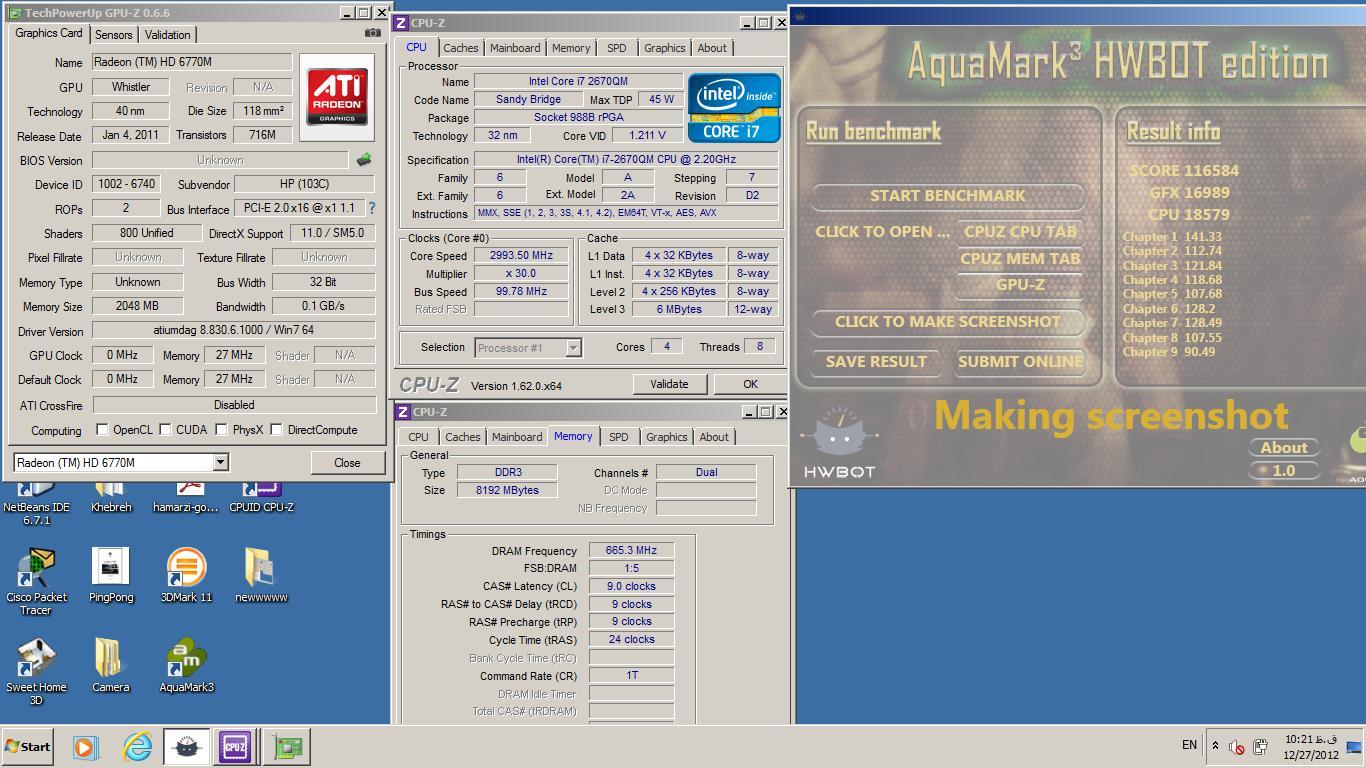
Task: Open Khebreh desktop folder
Action: [111, 497]
